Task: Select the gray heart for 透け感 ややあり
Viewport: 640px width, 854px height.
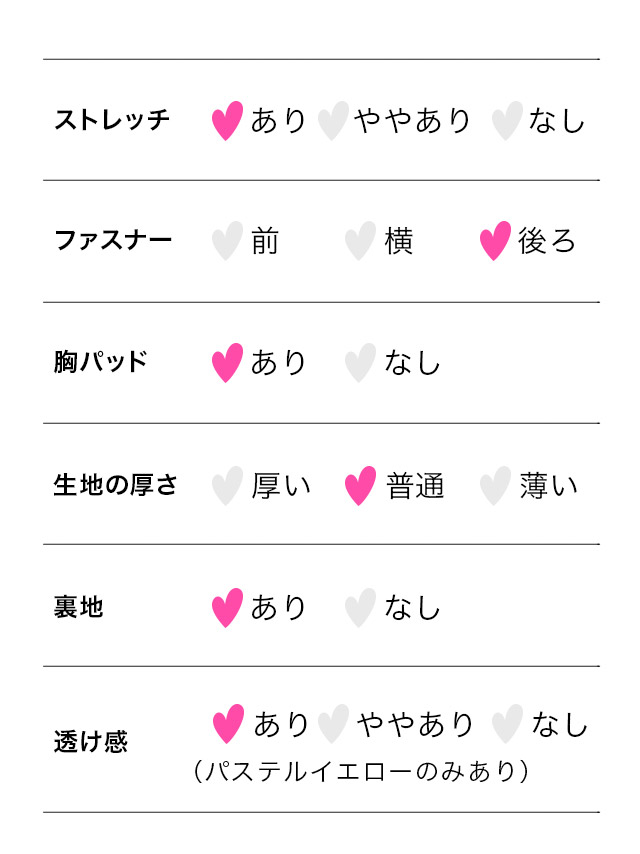Action: [x=333, y=724]
